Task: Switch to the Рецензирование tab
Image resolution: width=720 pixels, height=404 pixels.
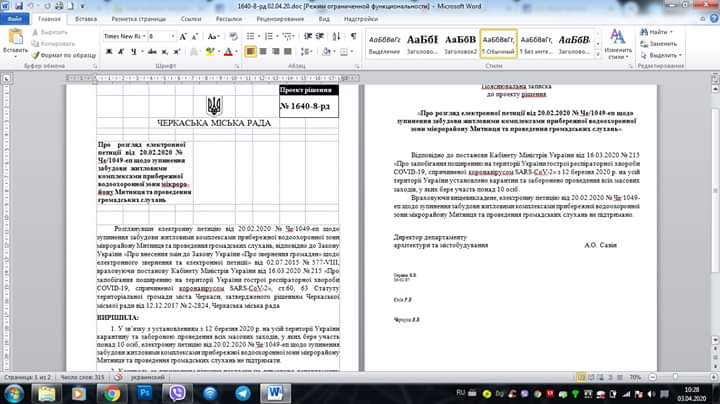Action: tap(280, 19)
